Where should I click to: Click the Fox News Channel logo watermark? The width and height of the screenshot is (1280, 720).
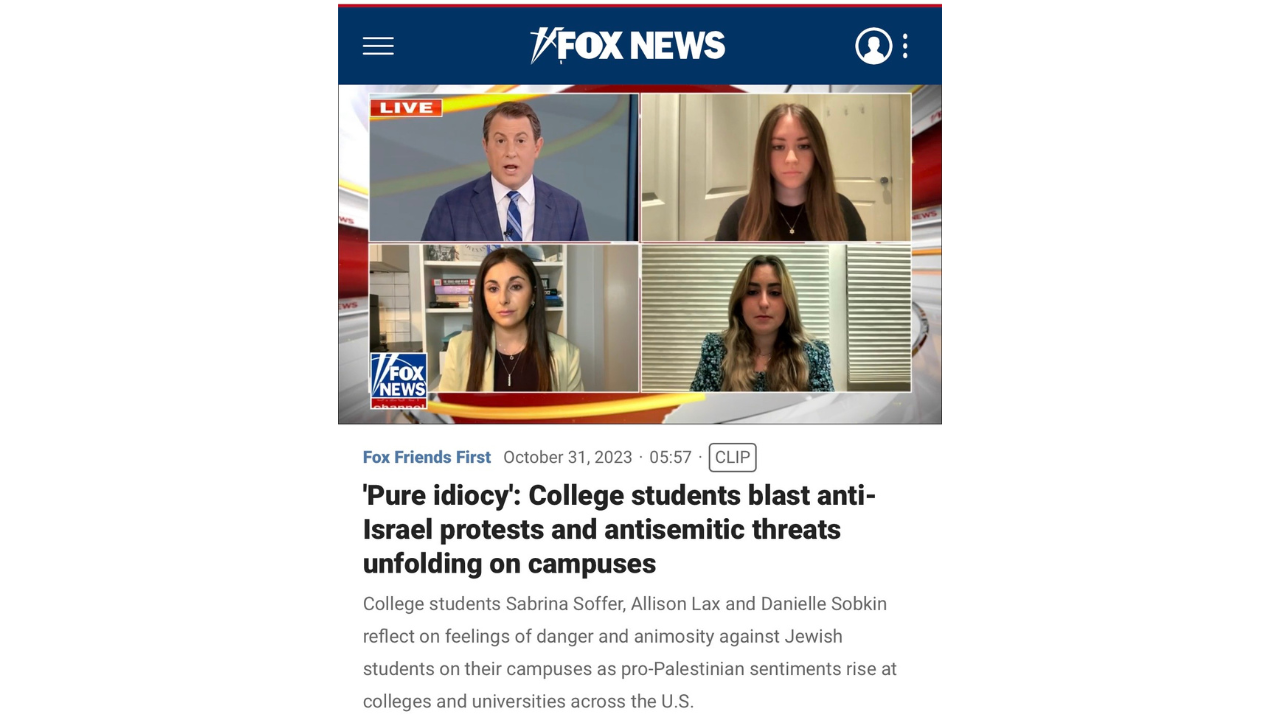(x=399, y=380)
